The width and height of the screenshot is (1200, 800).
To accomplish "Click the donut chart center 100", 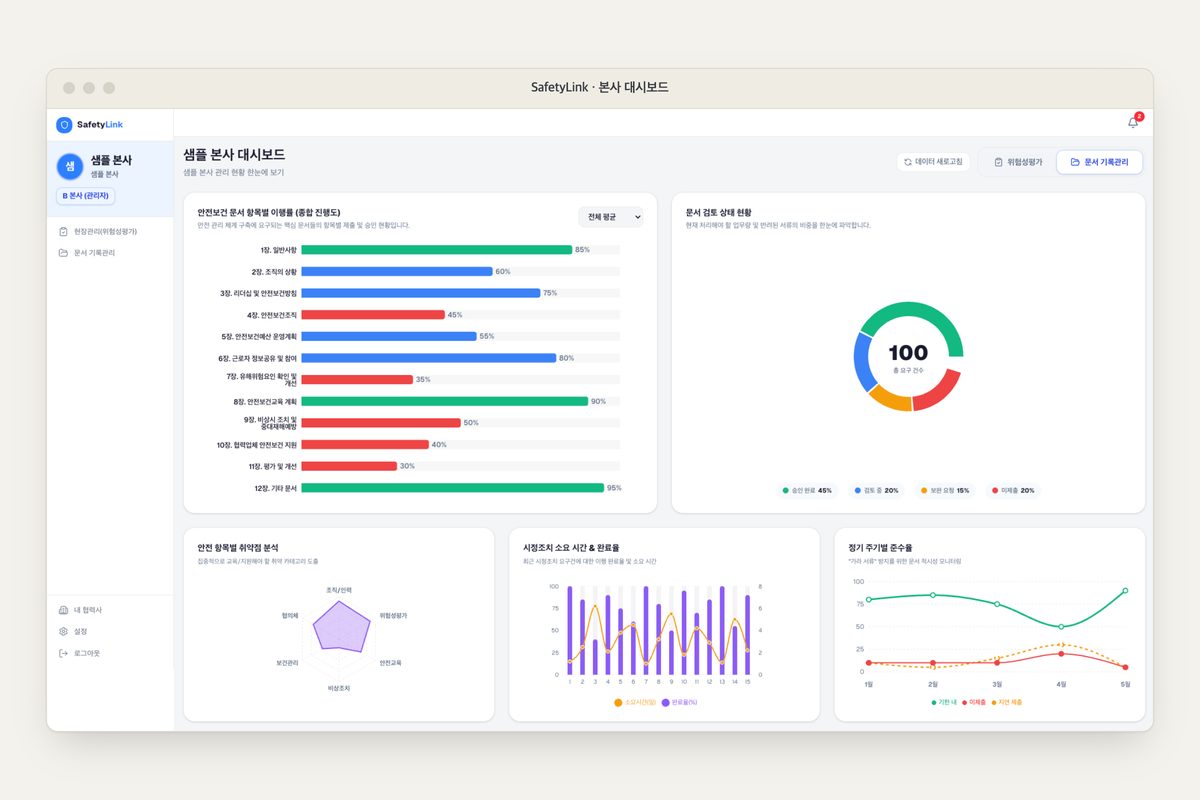I will tap(908, 352).
